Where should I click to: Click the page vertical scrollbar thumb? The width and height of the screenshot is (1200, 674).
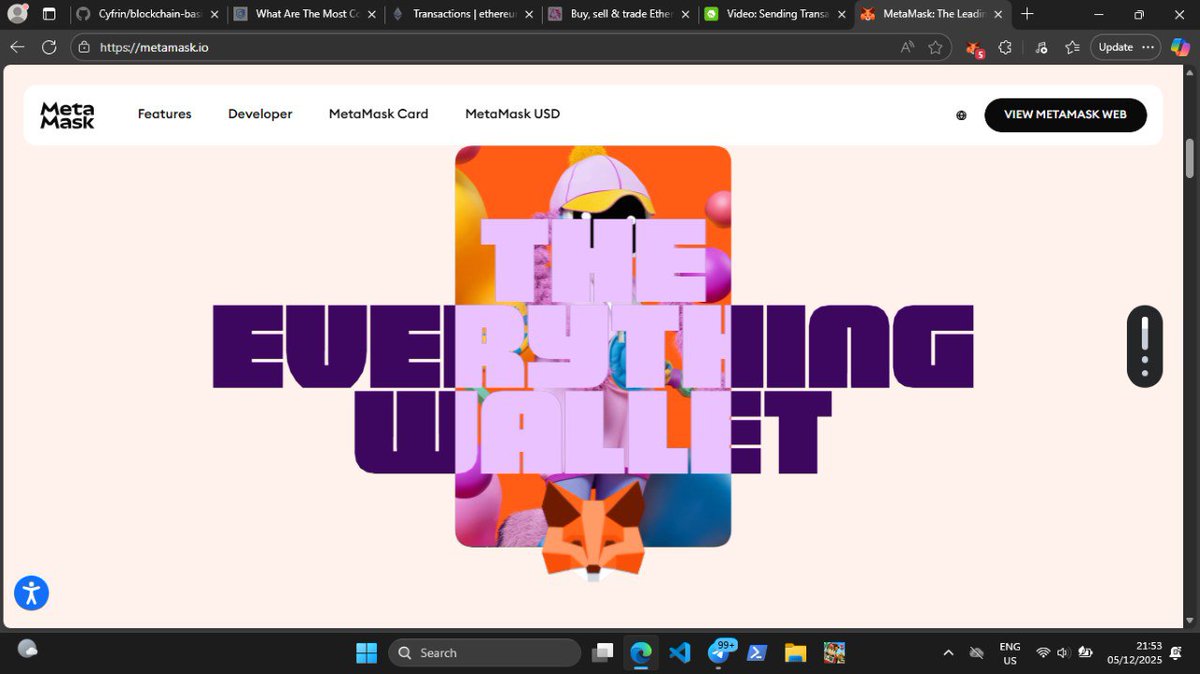point(1190,158)
